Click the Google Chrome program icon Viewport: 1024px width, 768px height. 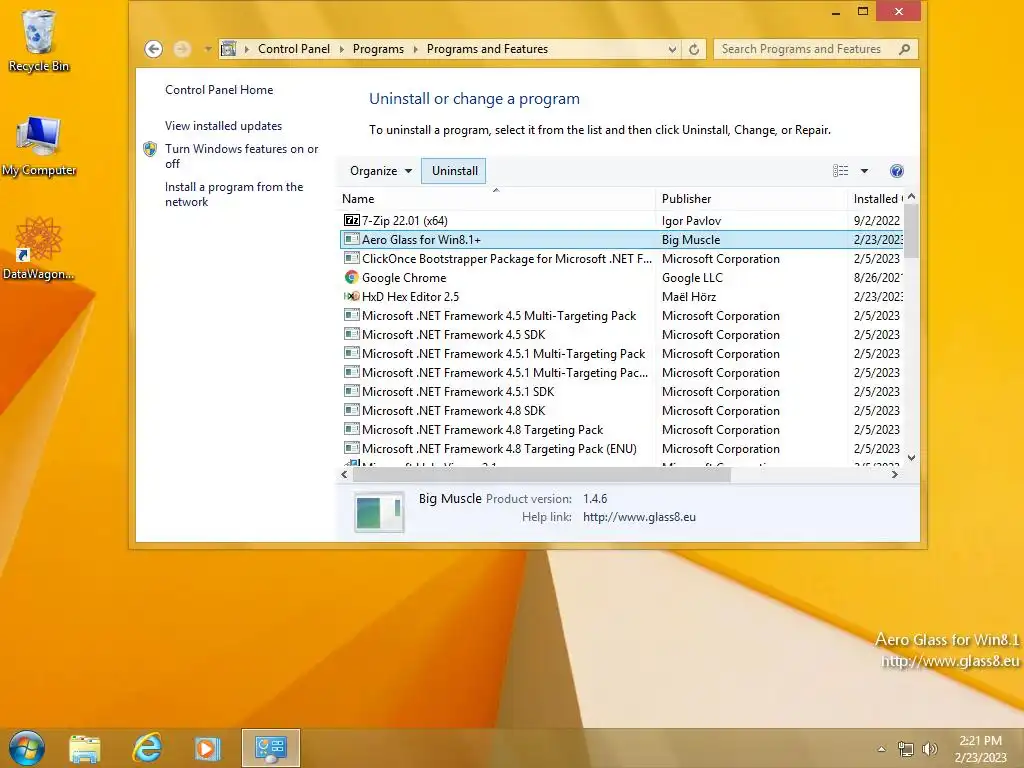click(351, 277)
